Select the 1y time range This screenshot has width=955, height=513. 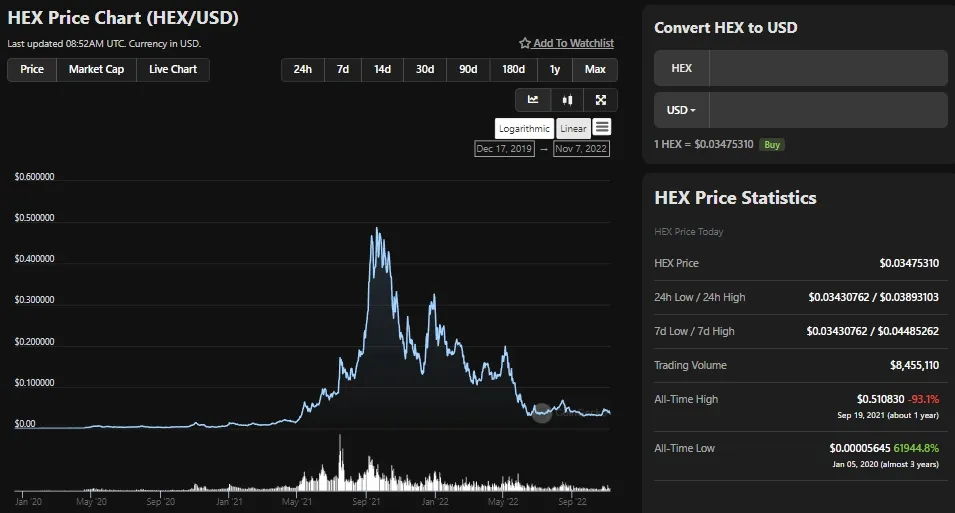(555, 69)
